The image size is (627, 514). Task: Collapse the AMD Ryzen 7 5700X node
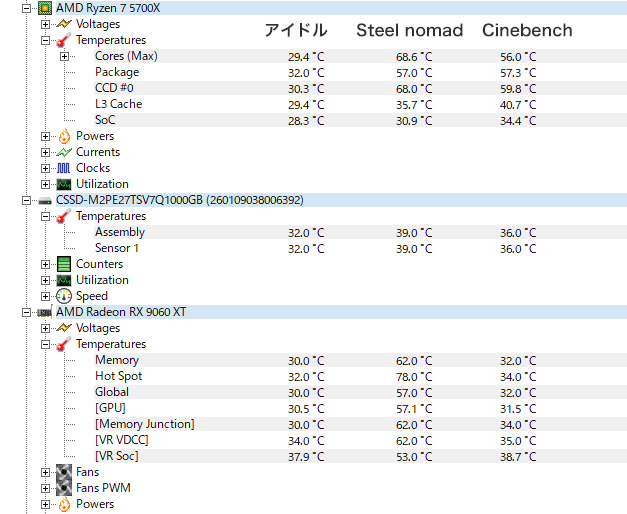[26, 8]
